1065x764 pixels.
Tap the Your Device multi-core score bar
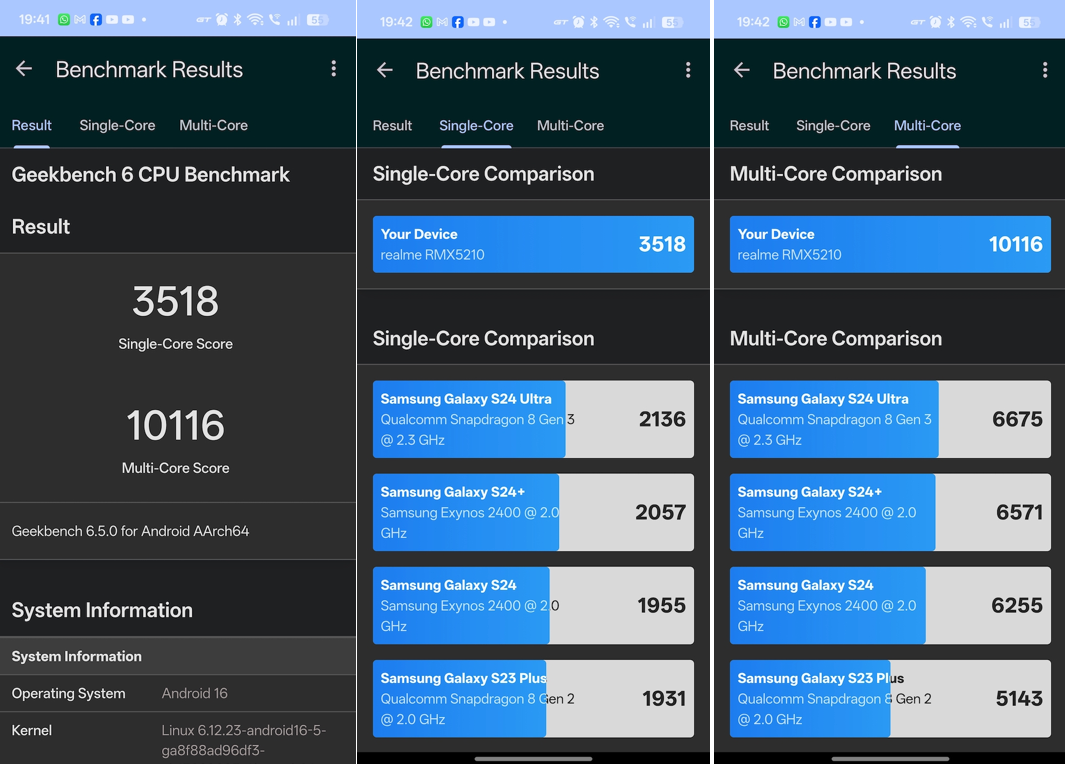tap(889, 243)
